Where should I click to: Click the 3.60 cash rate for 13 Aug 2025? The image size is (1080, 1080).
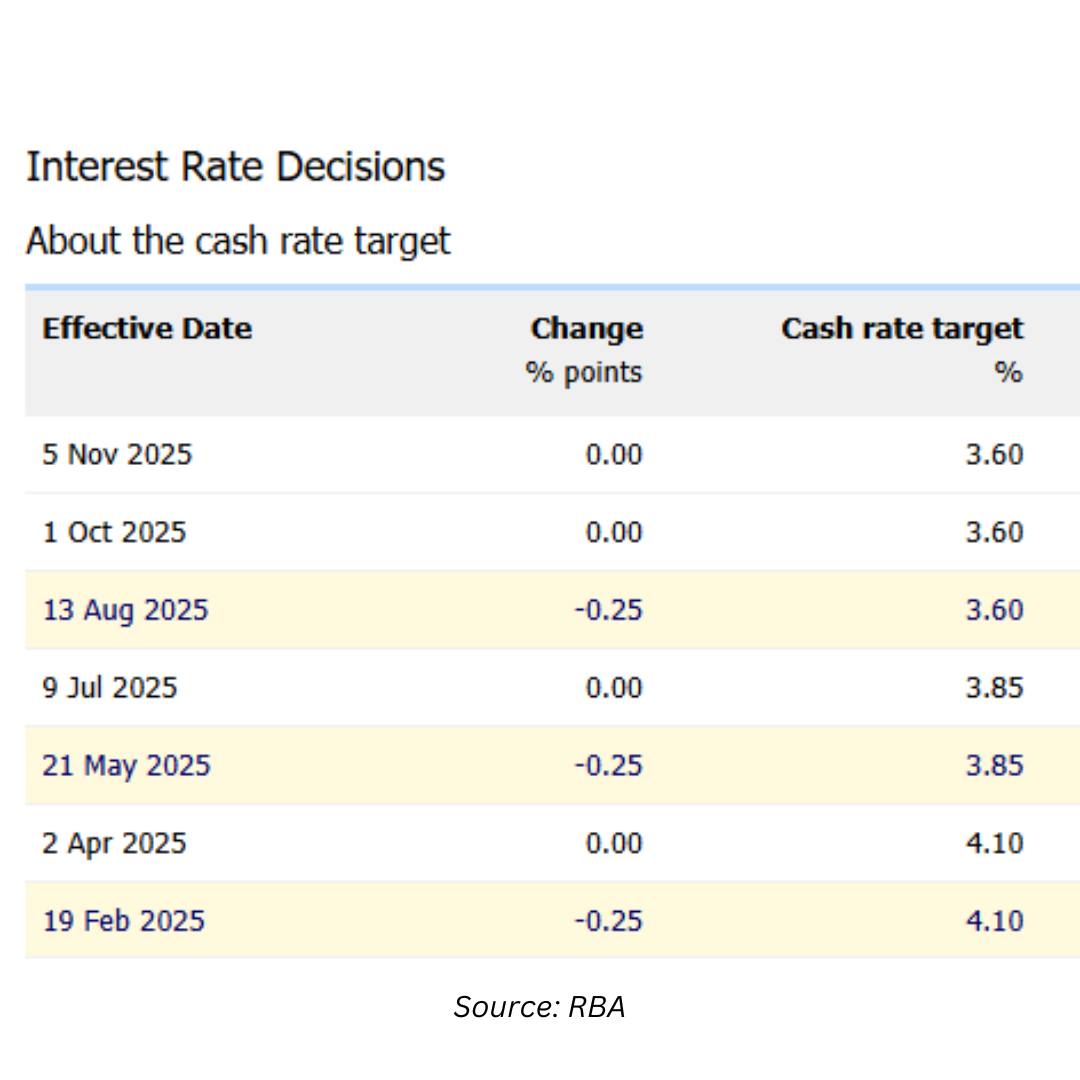(995, 610)
